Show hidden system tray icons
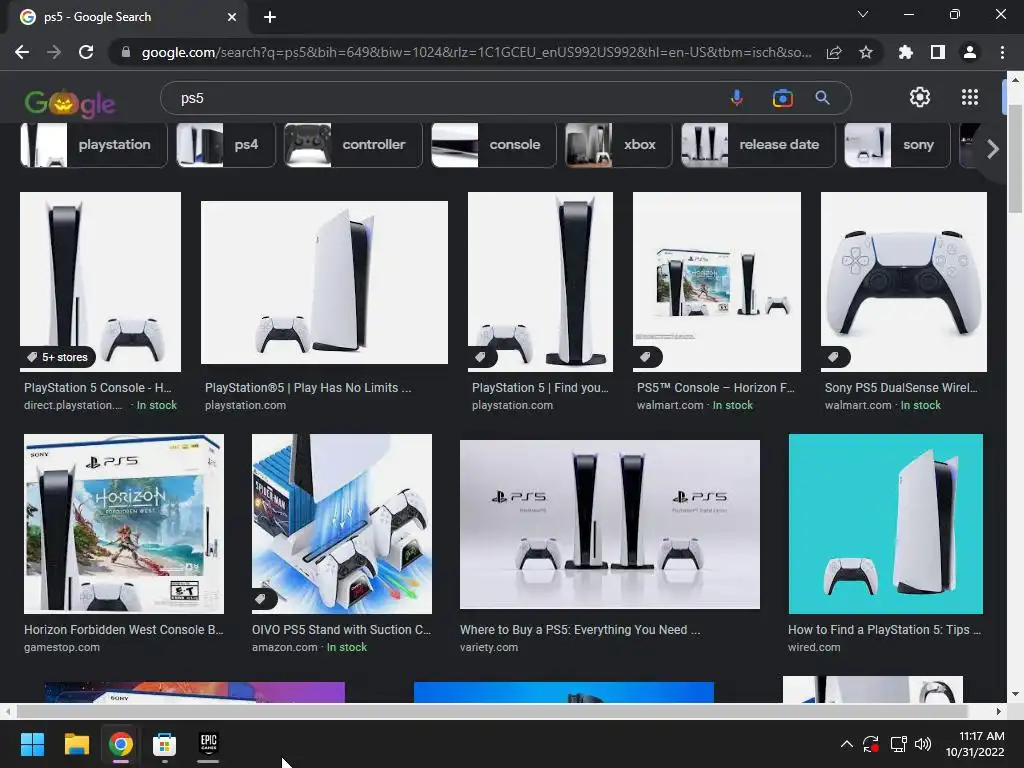1024x768 pixels. 846,744
